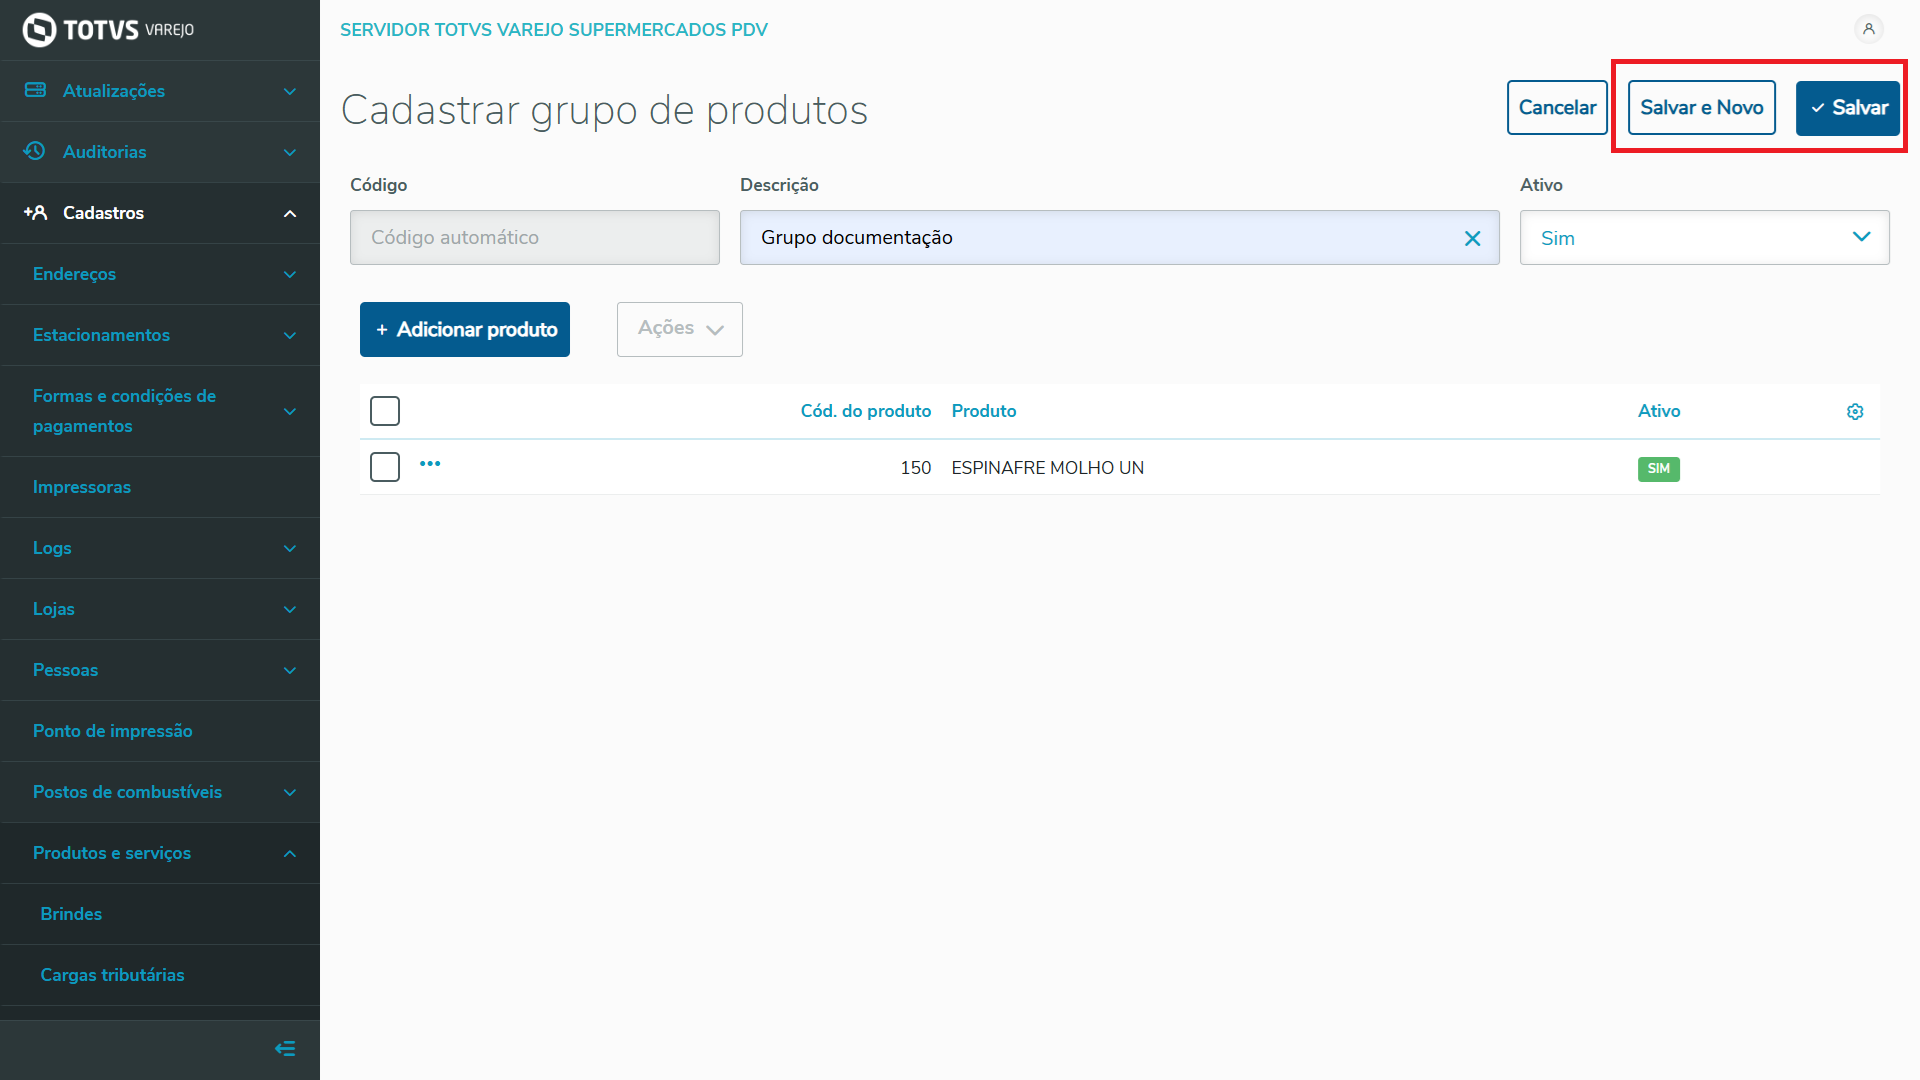Open the user profile icon
This screenshot has height=1080, width=1920.
pyautogui.click(x=1868, y=29)
